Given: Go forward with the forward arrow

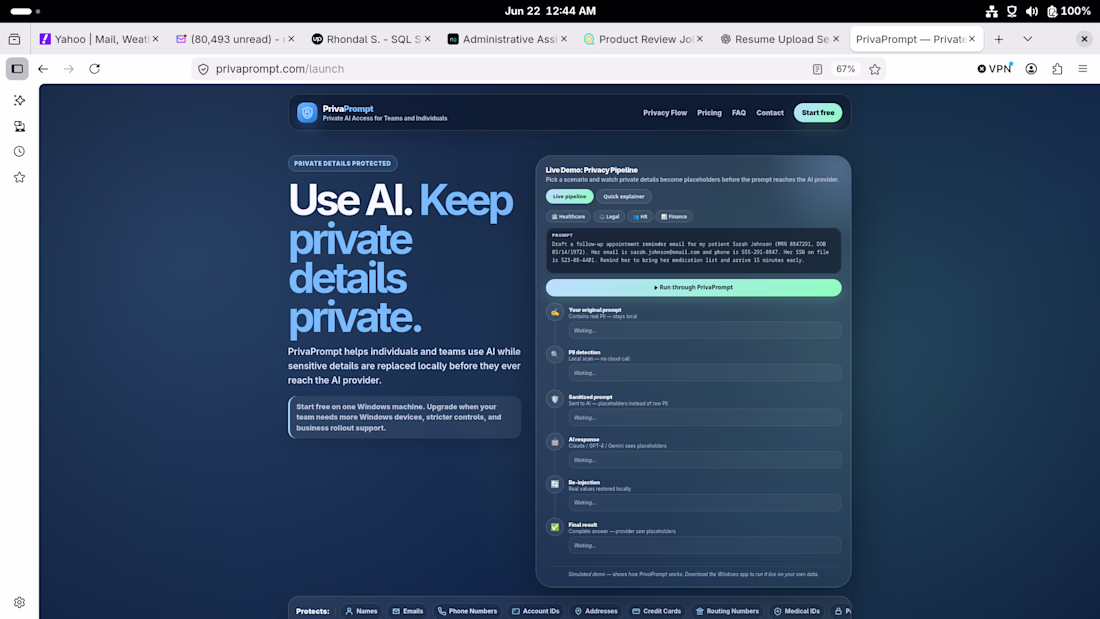Looking at the screenshot, I should tap(69, 69).
